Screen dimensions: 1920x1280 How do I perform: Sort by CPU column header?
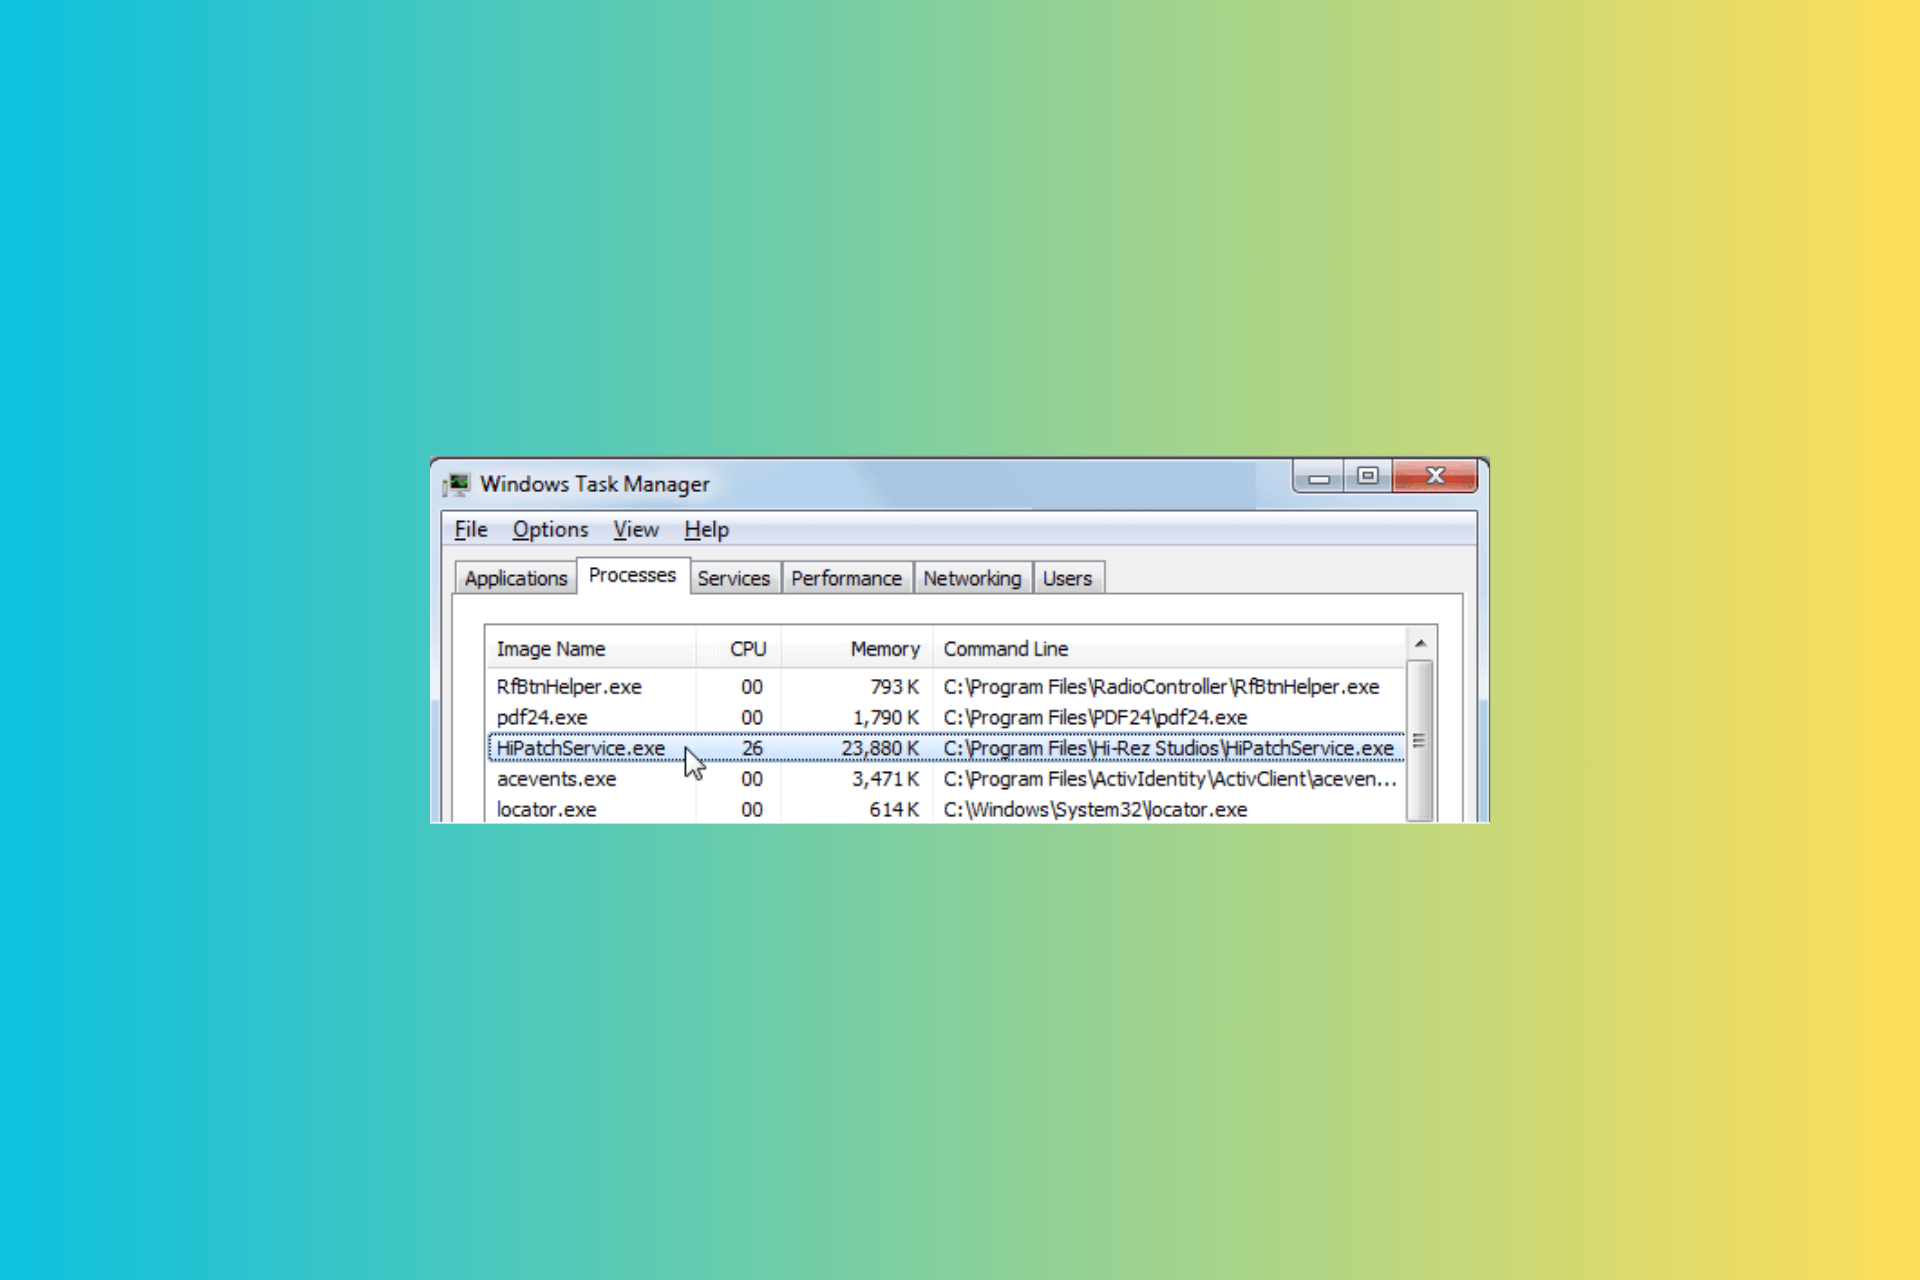click(739, 649)
